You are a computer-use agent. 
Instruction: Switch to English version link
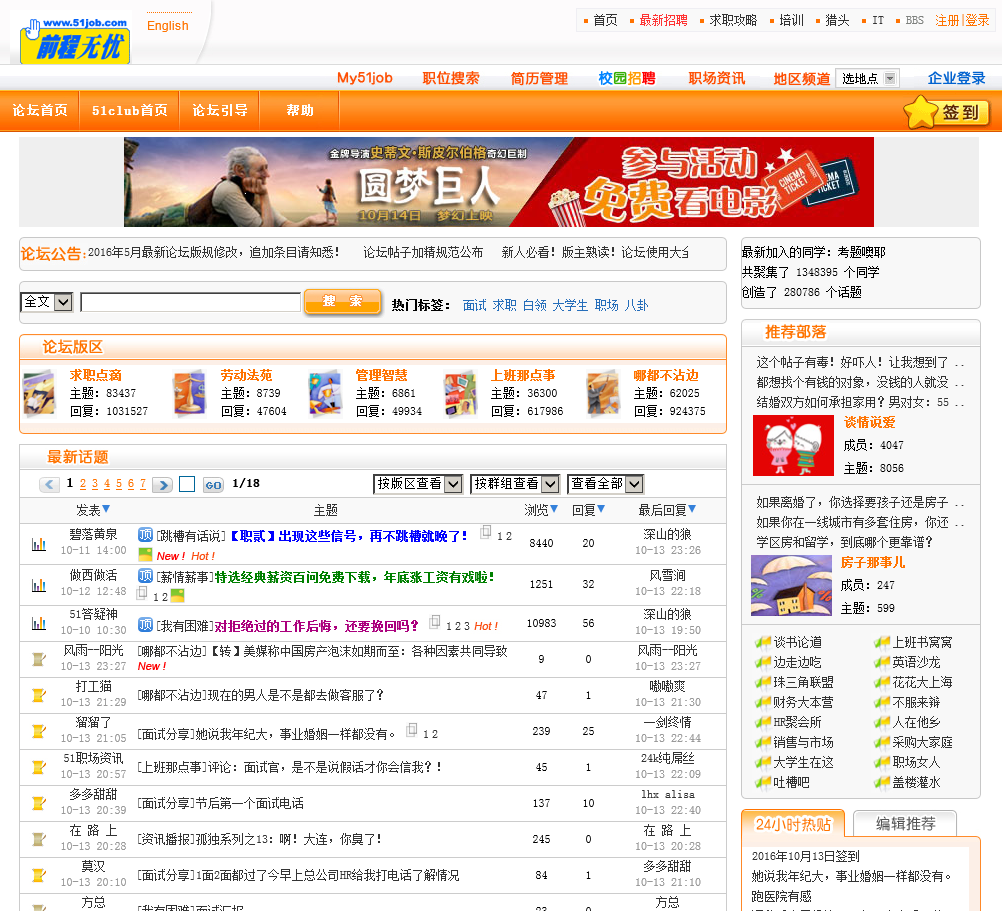167,26
